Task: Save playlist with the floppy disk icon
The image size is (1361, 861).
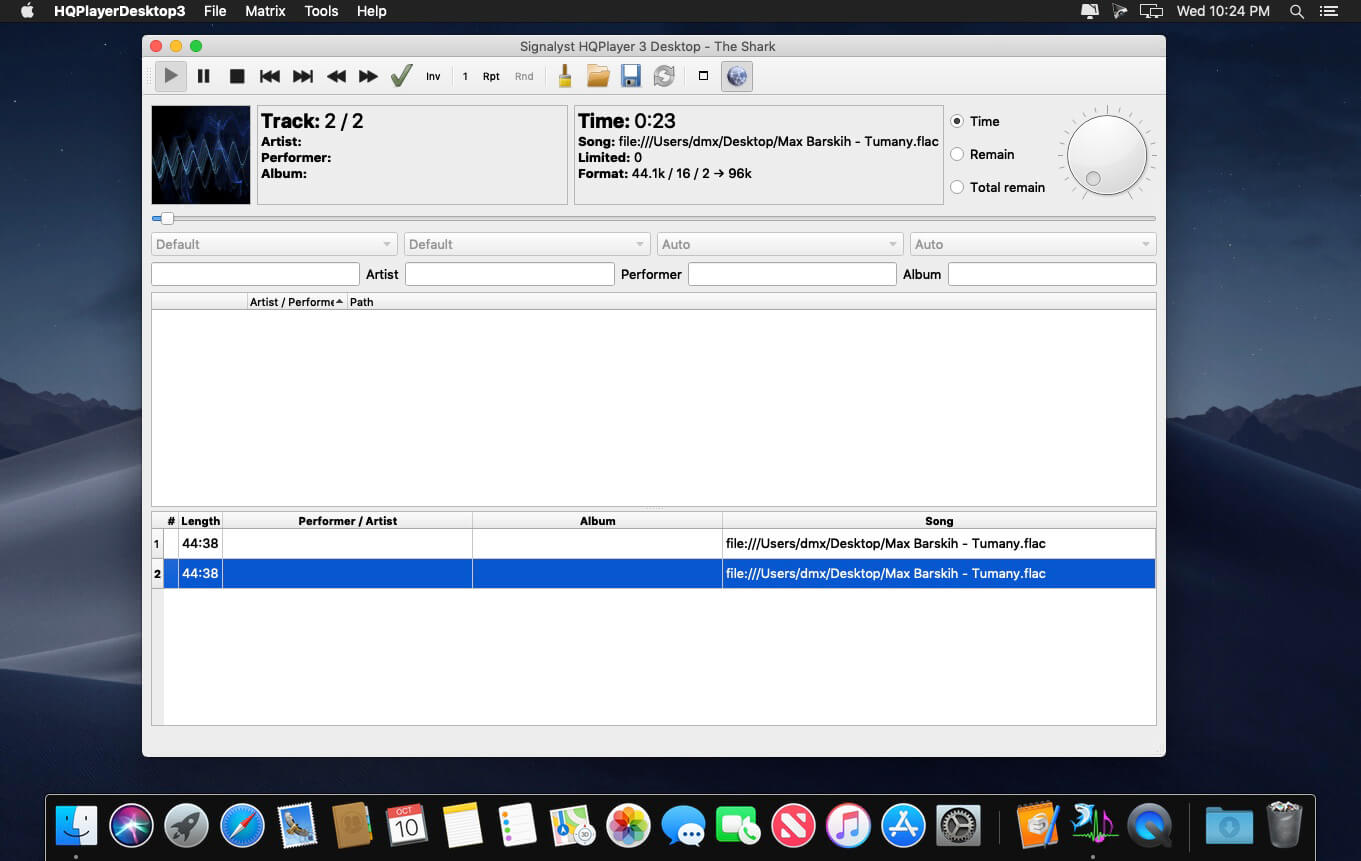Action: [x=631, y=76]
